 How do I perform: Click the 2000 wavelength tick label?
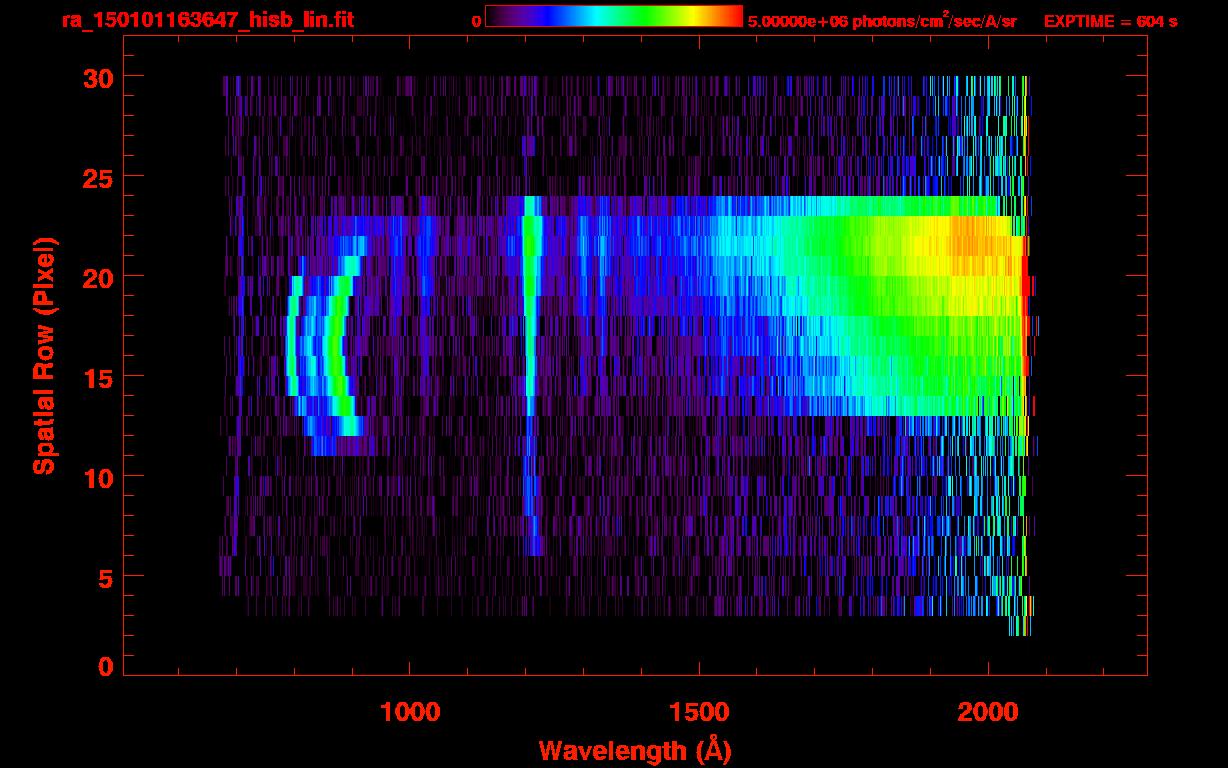point(988,711)
